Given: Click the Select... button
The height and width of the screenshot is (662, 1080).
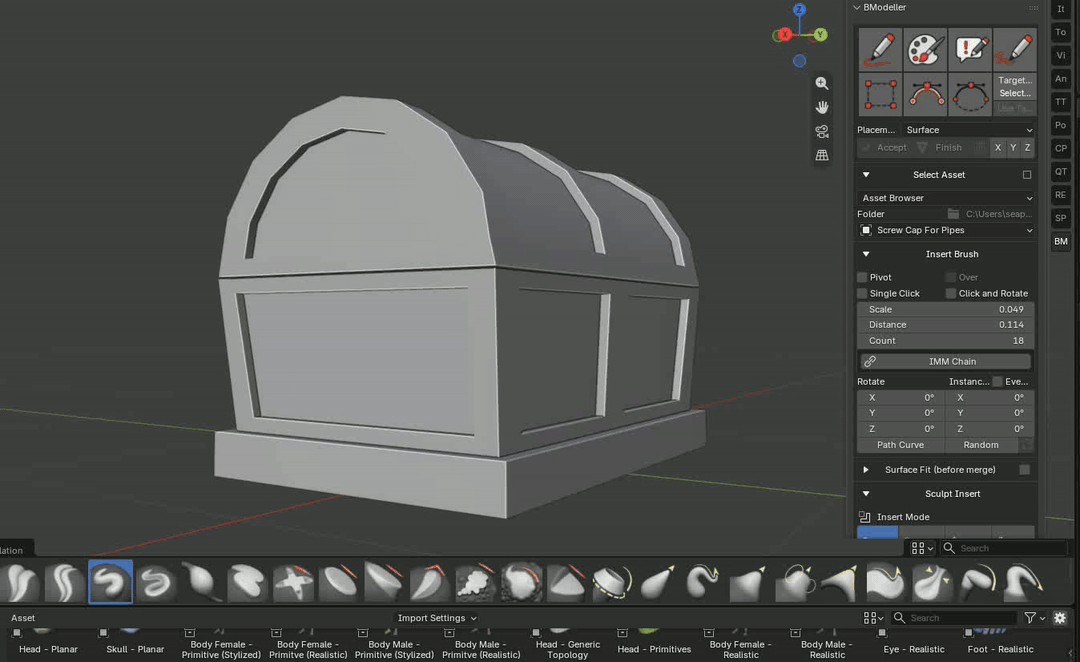Looking at the screenshot, I should pos(1015,93).
